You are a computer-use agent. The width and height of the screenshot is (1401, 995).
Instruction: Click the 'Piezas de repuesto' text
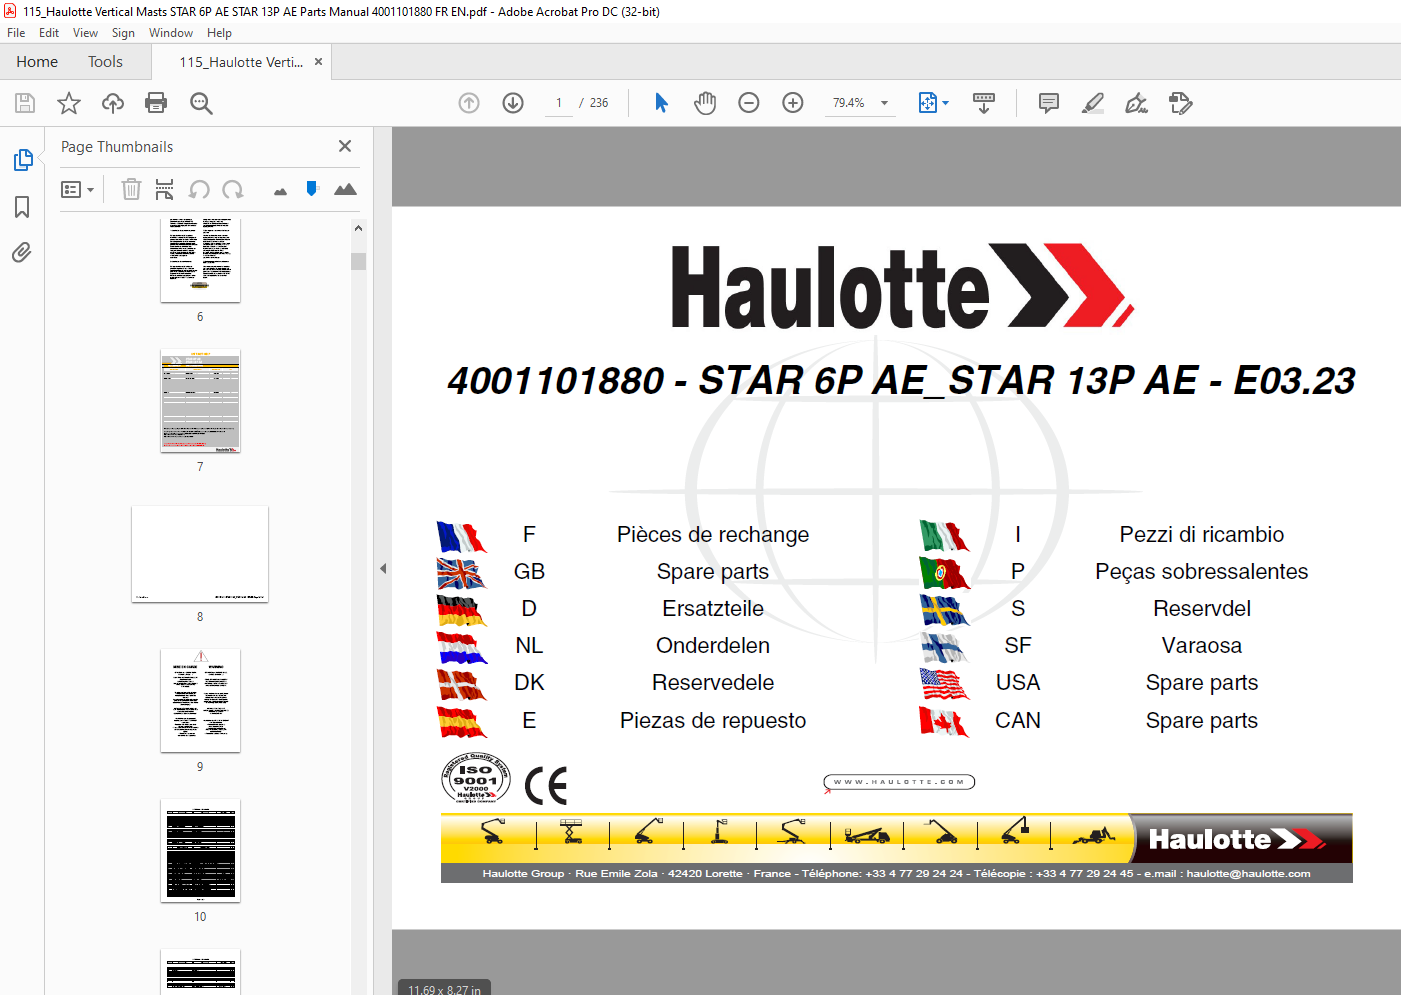(x=713, y=721)
